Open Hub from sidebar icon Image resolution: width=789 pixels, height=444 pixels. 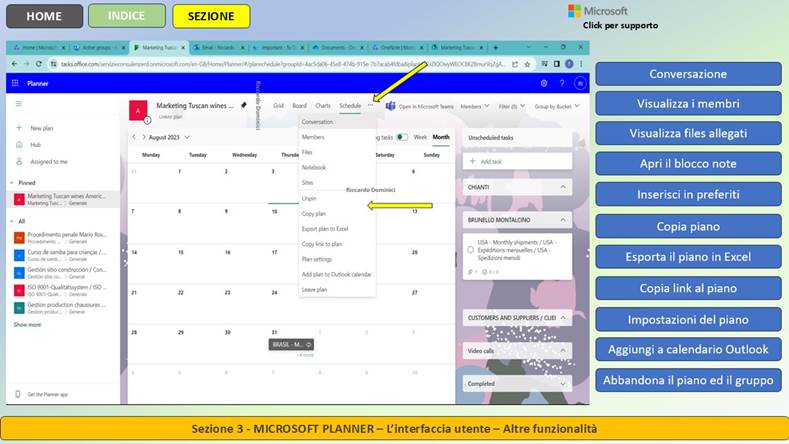click(x=19, y=144)
